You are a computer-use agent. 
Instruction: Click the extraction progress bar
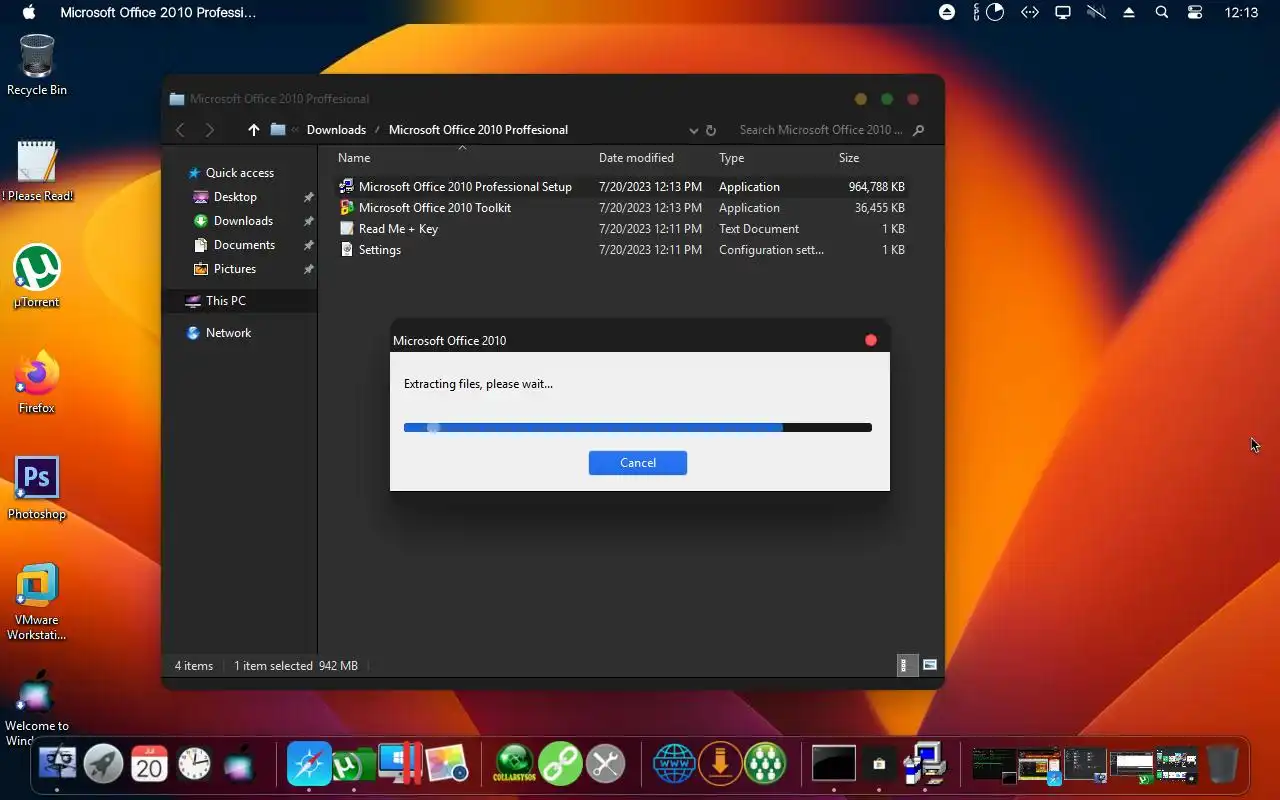[637, 428]
